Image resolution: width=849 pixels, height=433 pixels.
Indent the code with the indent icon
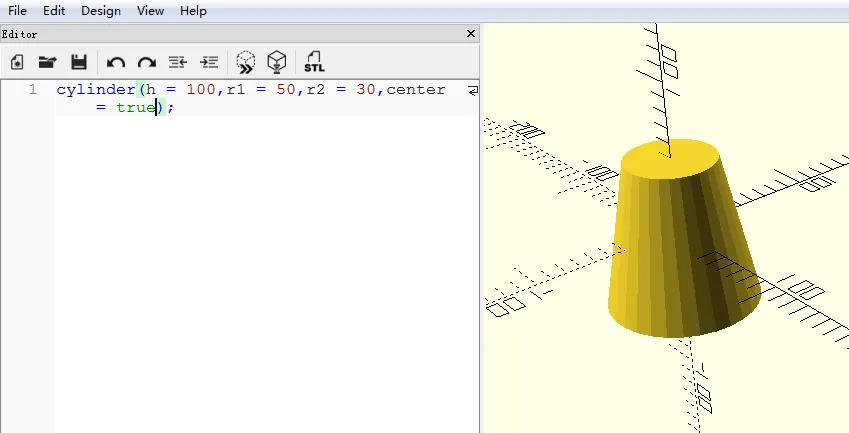point(209,62)
